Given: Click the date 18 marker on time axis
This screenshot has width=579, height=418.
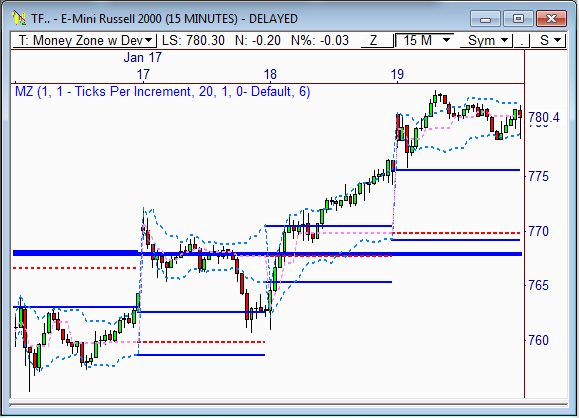Looking at the screenshot, I should coord(270,75).
